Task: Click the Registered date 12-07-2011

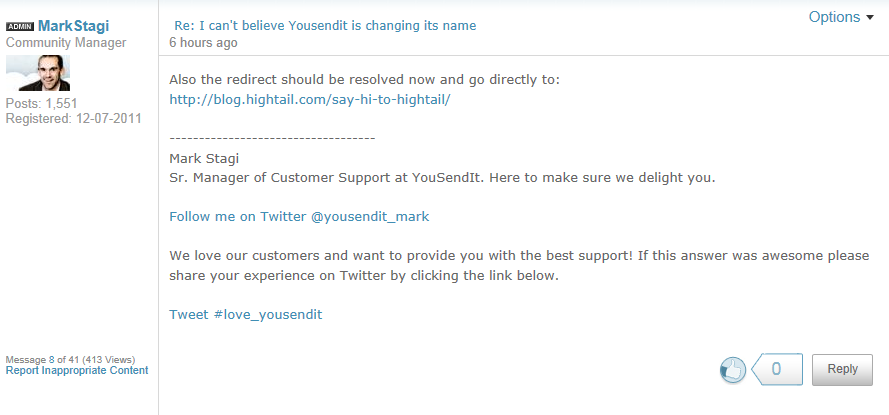Action: click(74, 118)
